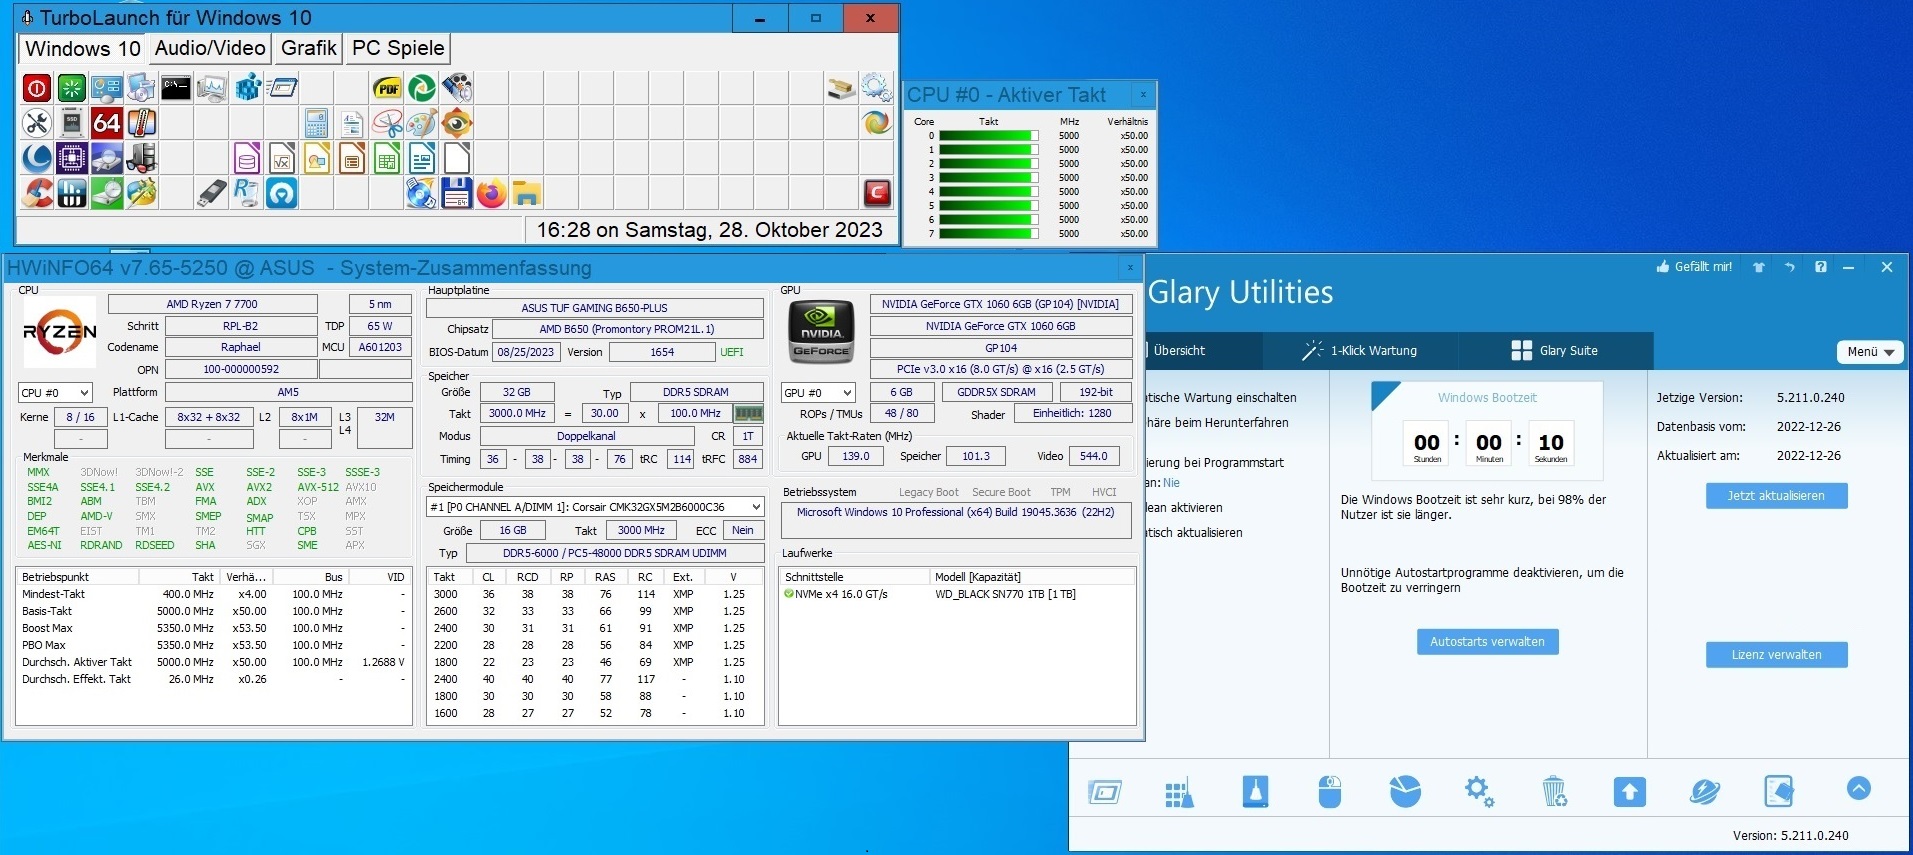Click the film reel video icon
The width and height of the screenshot is (1913, 855).
point(457,88)
